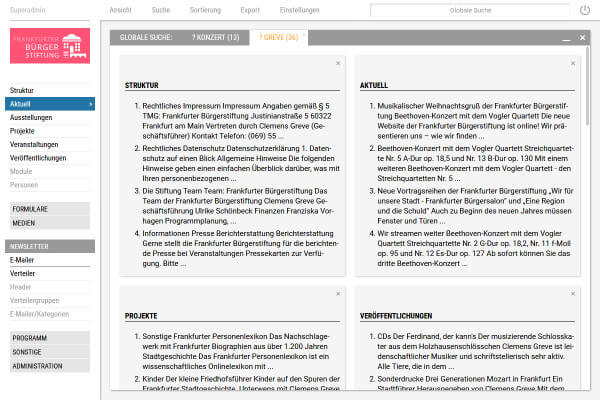Expand the ADMINISTRATION section
Image resolution: width=600 pixels, height=400 pixels.
50,366
